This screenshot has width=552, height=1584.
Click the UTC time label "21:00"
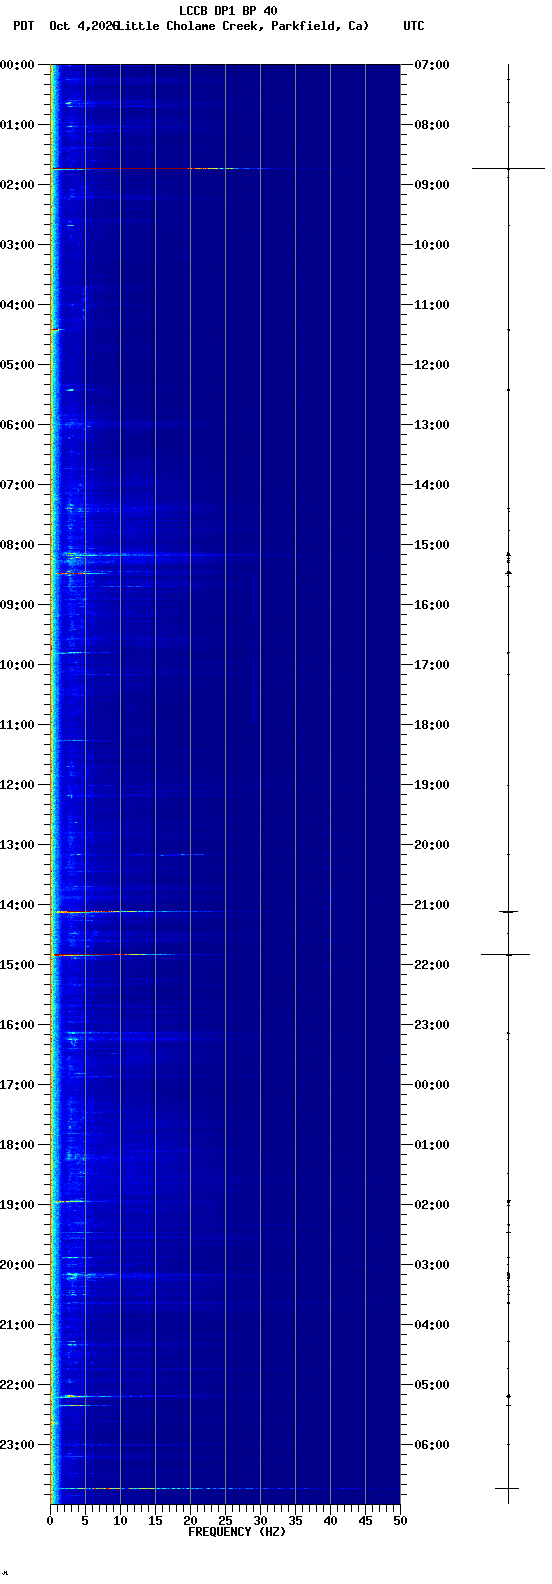(x=432, y=905)
